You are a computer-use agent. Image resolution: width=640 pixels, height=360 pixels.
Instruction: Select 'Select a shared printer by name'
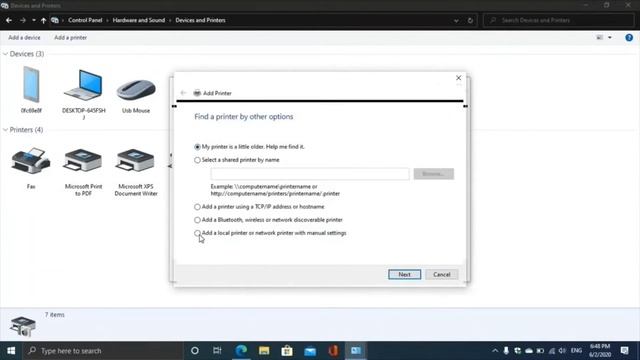click(198, 160)
